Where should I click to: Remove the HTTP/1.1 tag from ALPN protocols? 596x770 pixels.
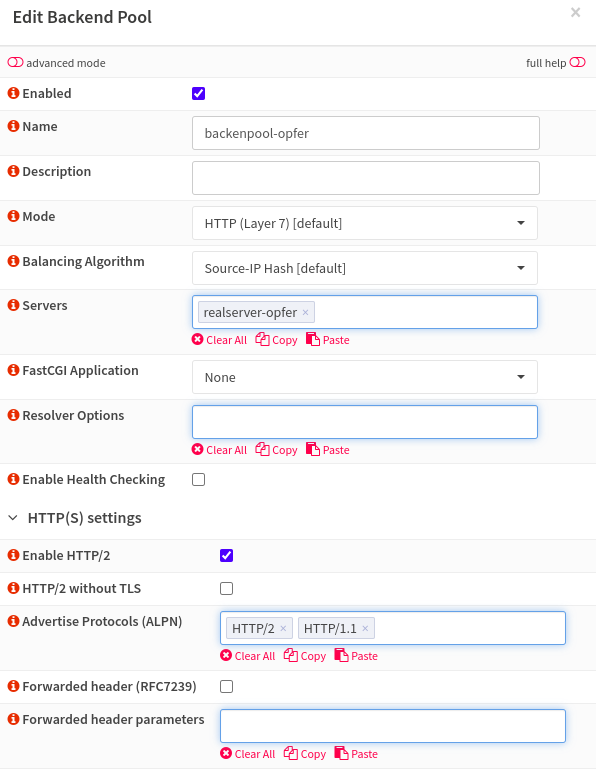coord(365,628)
